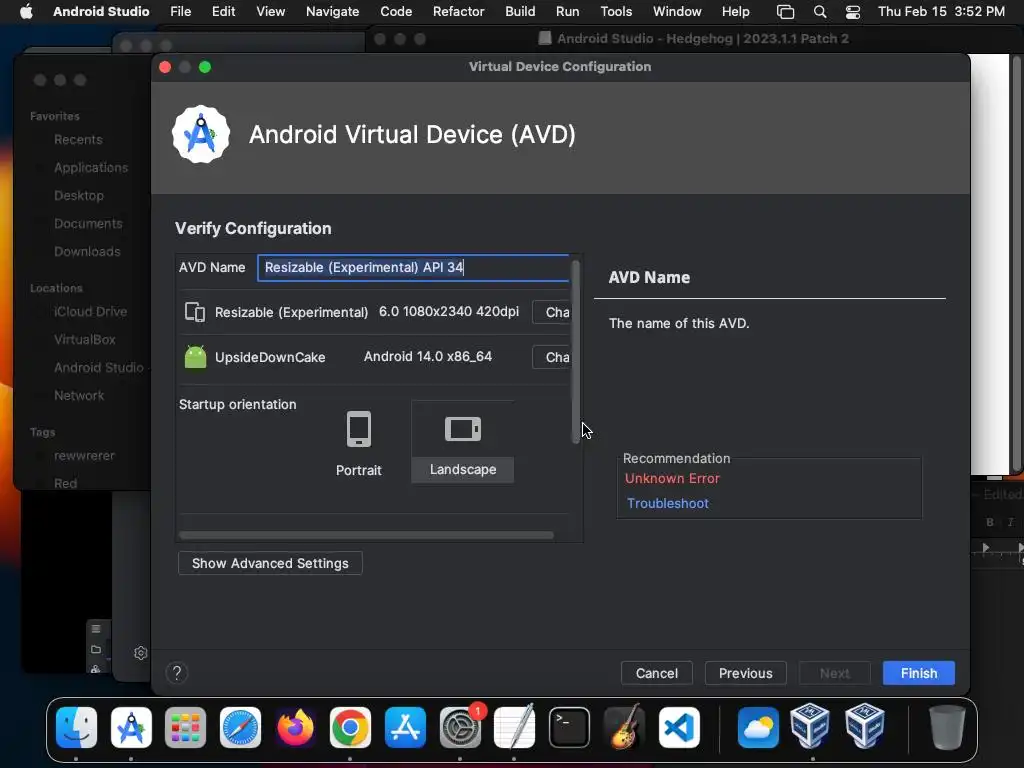Viewport: 1024px width, 768px height.
Task: Open Terminal from the Dock
Action: point(569,728)
